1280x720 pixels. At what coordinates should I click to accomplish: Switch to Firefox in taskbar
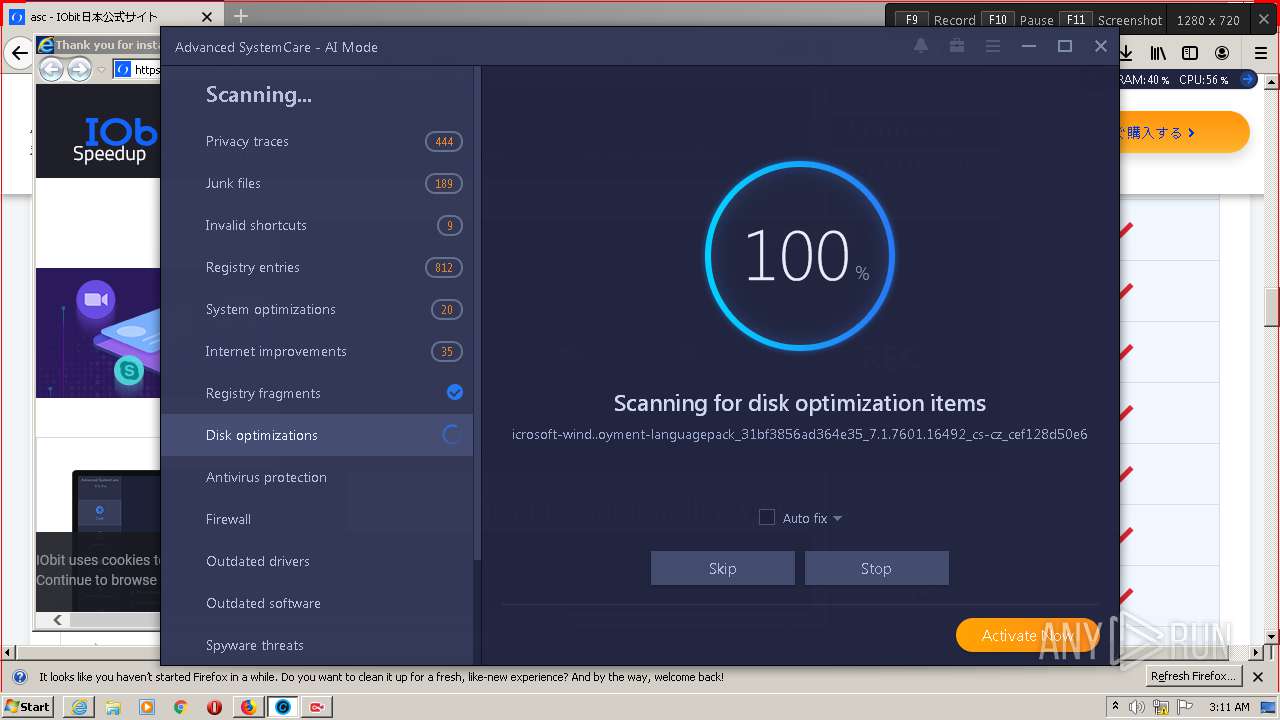click(x=248, y=707)
